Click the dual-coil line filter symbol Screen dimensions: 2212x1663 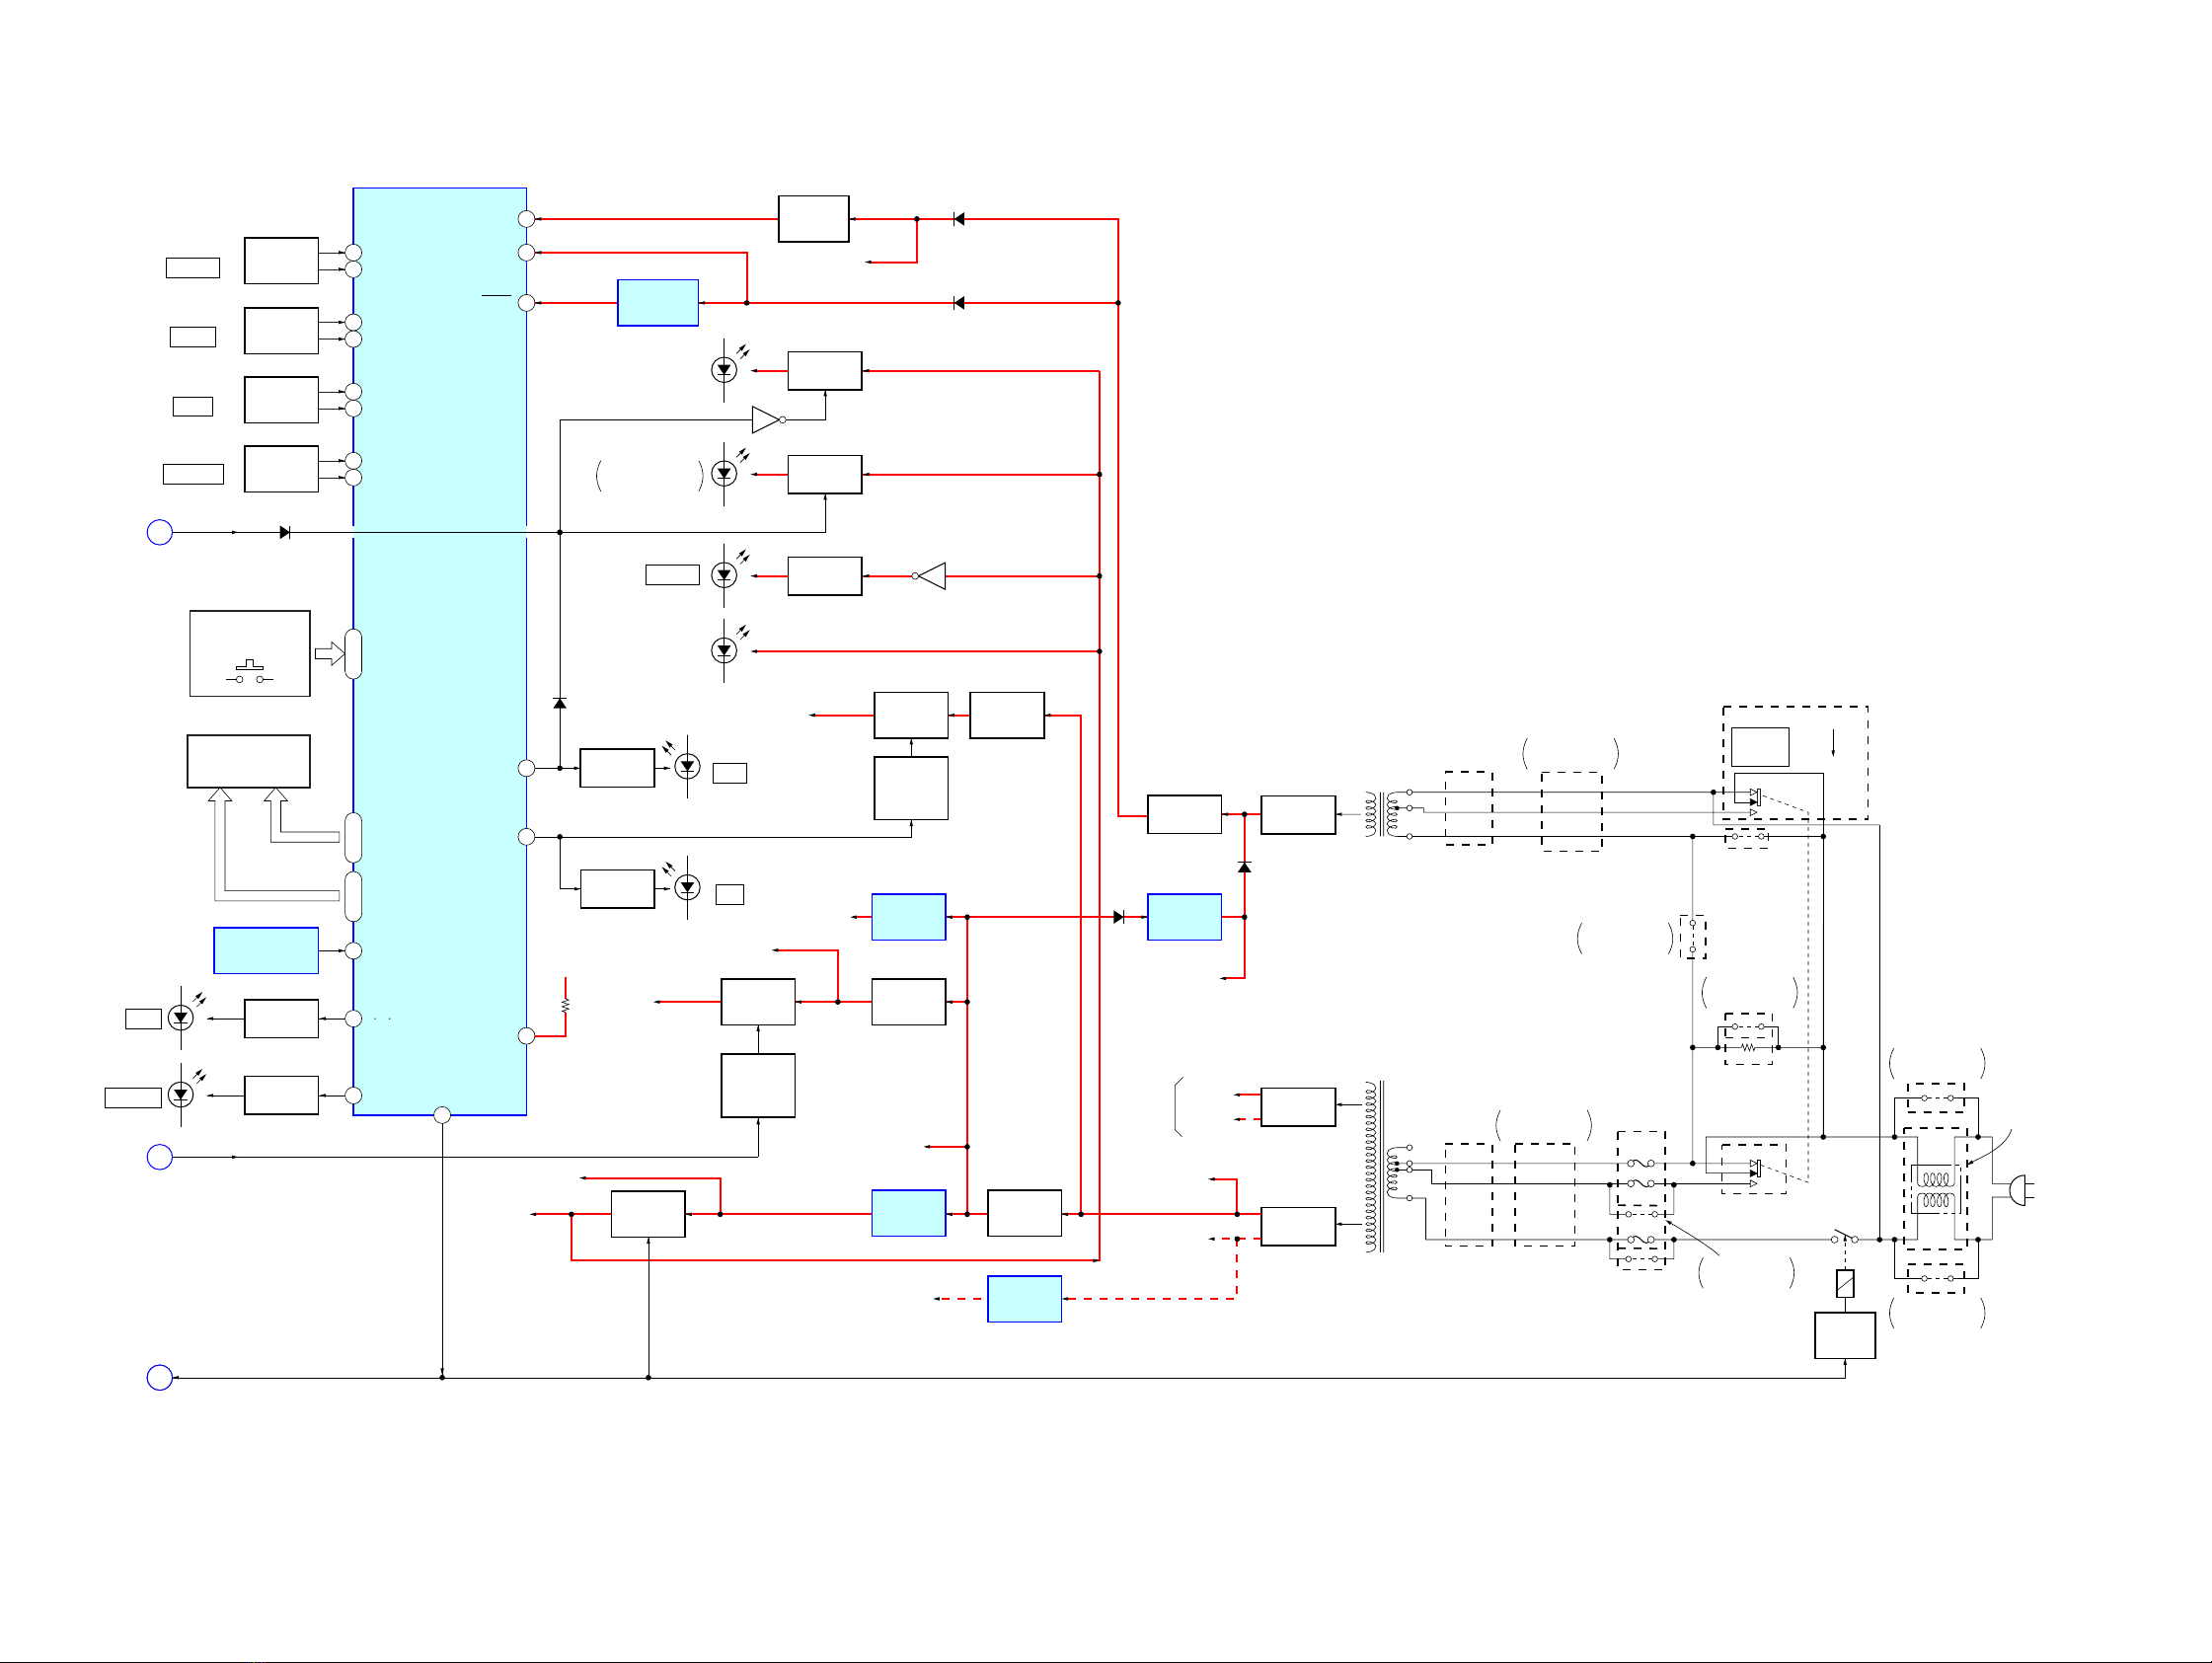tap(1935, 1190)
